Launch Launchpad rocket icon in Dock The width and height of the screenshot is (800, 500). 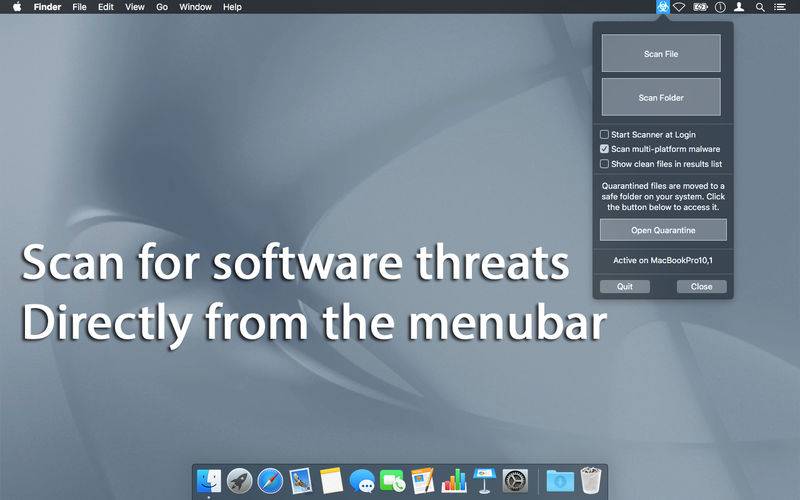coord(239,481)
